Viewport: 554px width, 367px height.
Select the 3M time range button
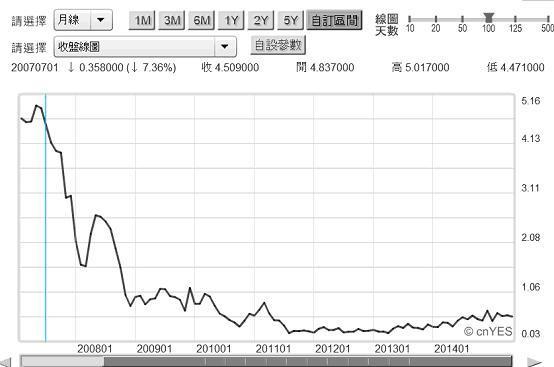(171, 20)
